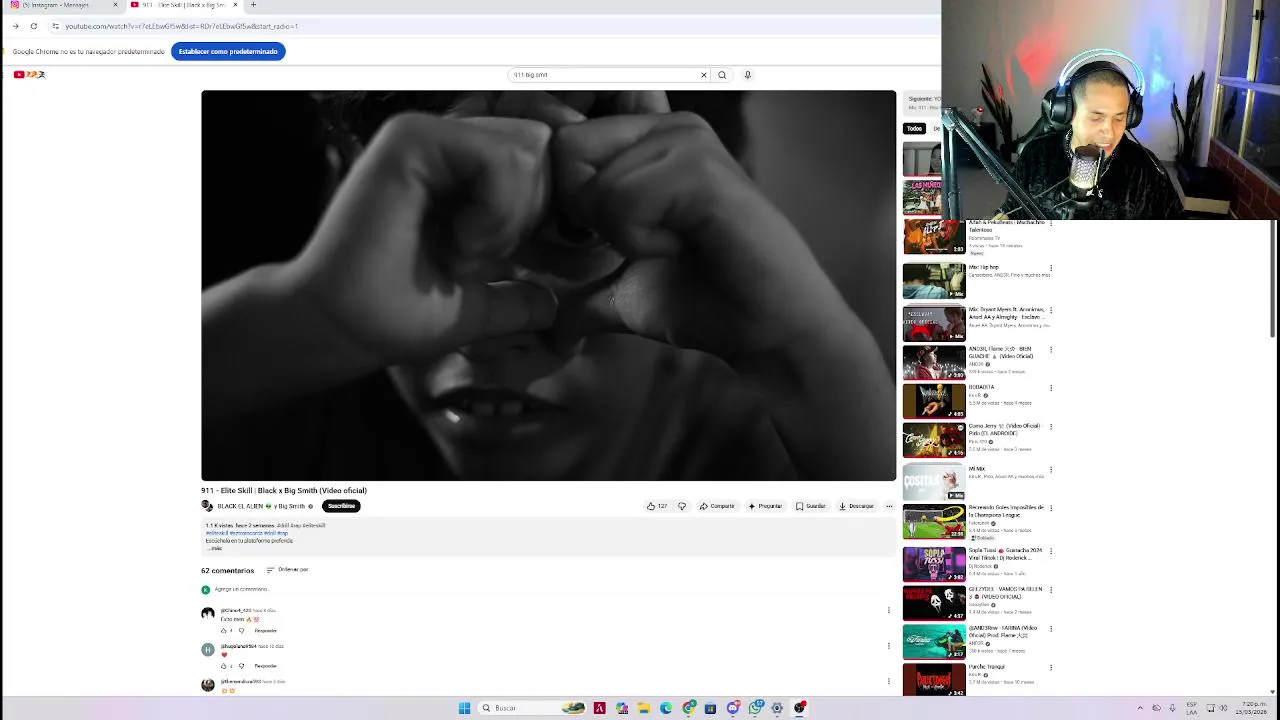Open options for Parche Tranqui video
Viewport: 1280px width, 720px height.
point(1051,668)
